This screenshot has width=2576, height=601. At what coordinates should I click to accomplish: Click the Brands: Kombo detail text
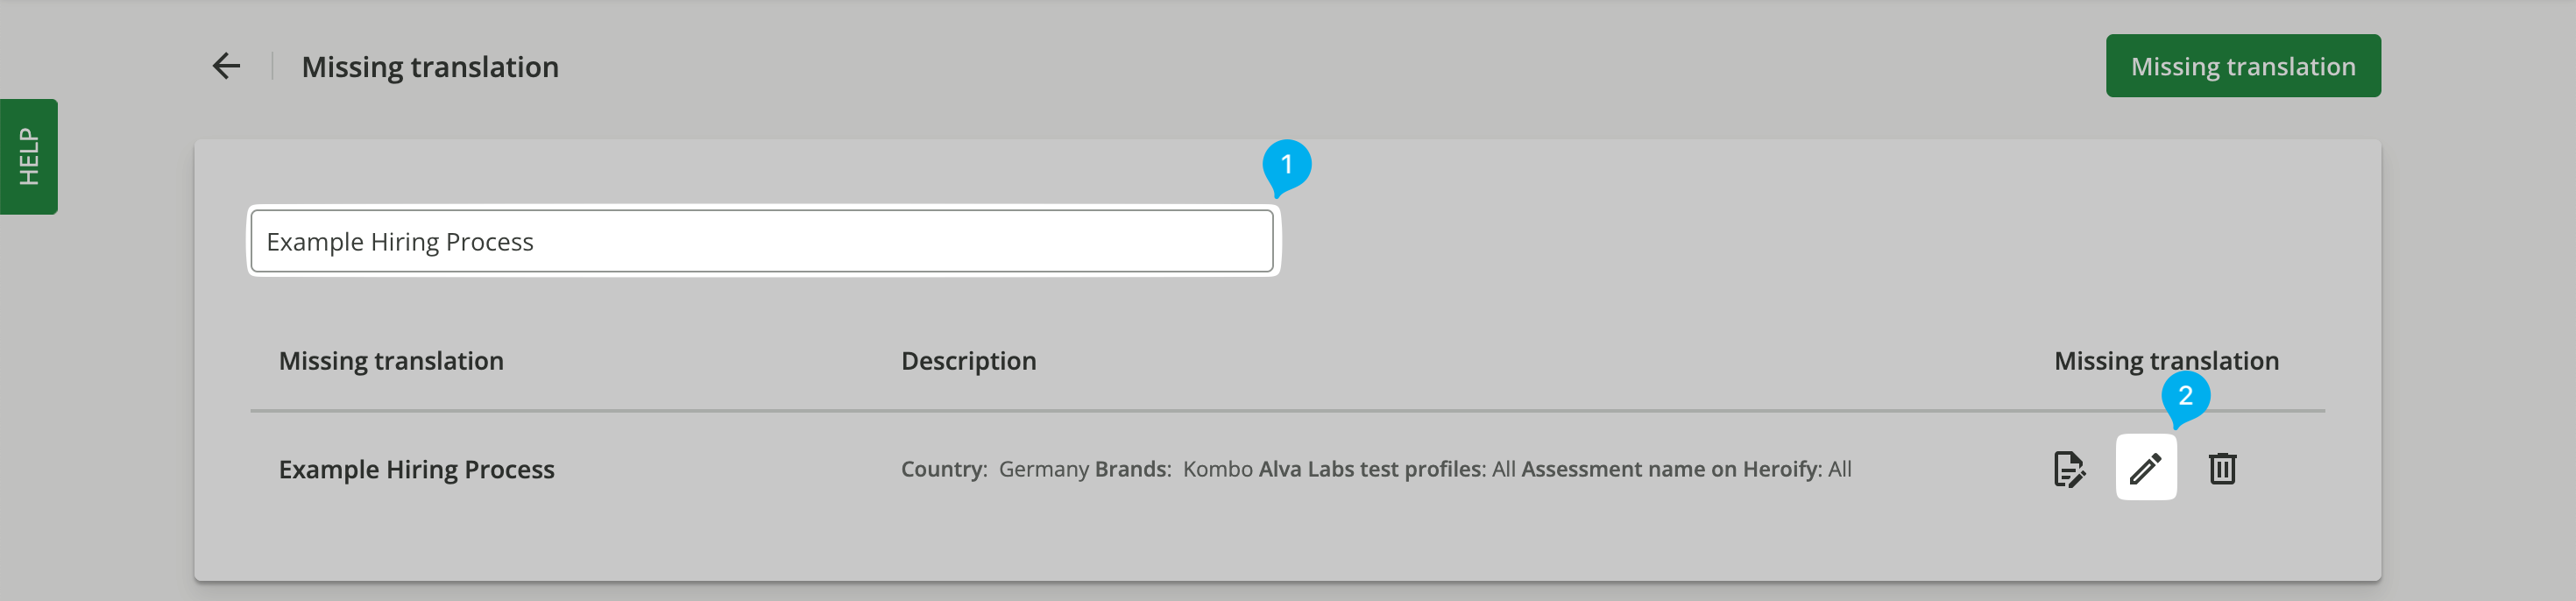[x=1174, y=469]
